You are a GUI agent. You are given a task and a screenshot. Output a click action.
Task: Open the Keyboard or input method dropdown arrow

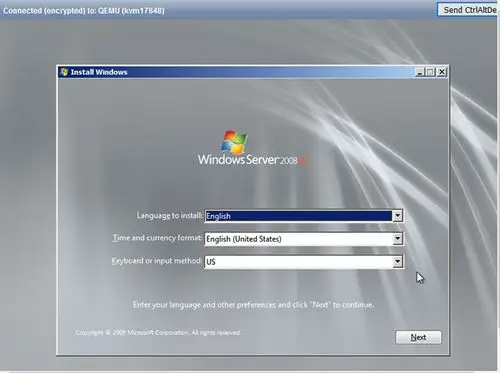(397, 262)
